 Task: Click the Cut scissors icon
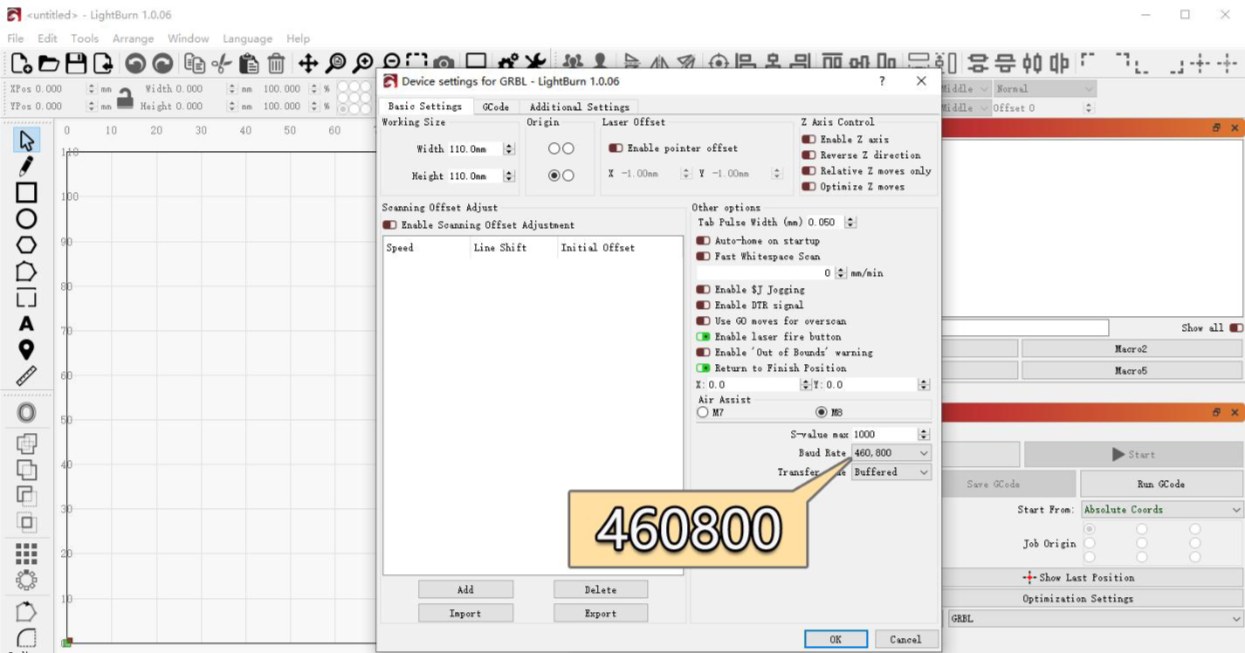[222, 64]
